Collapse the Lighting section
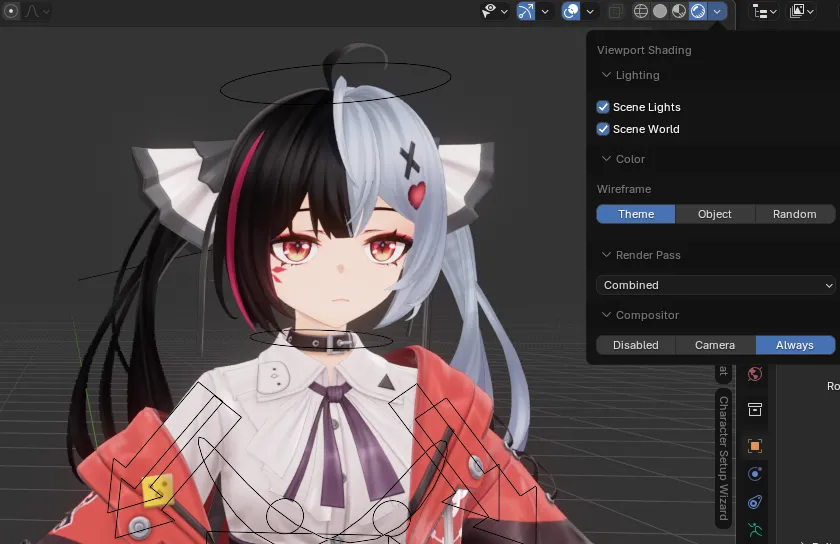 [x=631, y=75]
